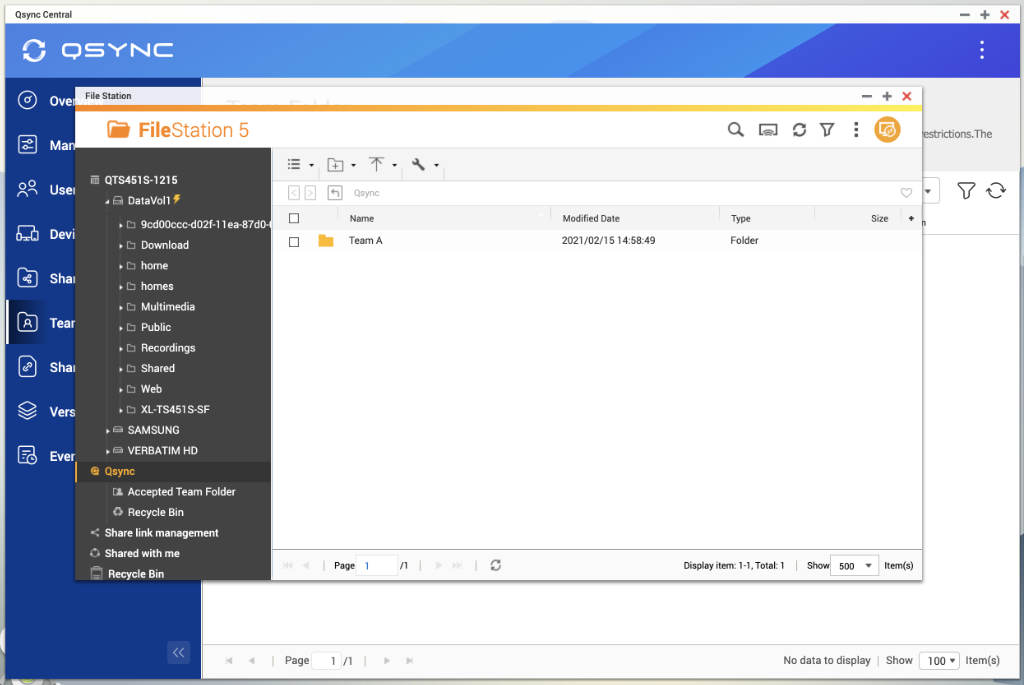
Task: Click the create folder icon in the toolbar
Action: point(335,165)
